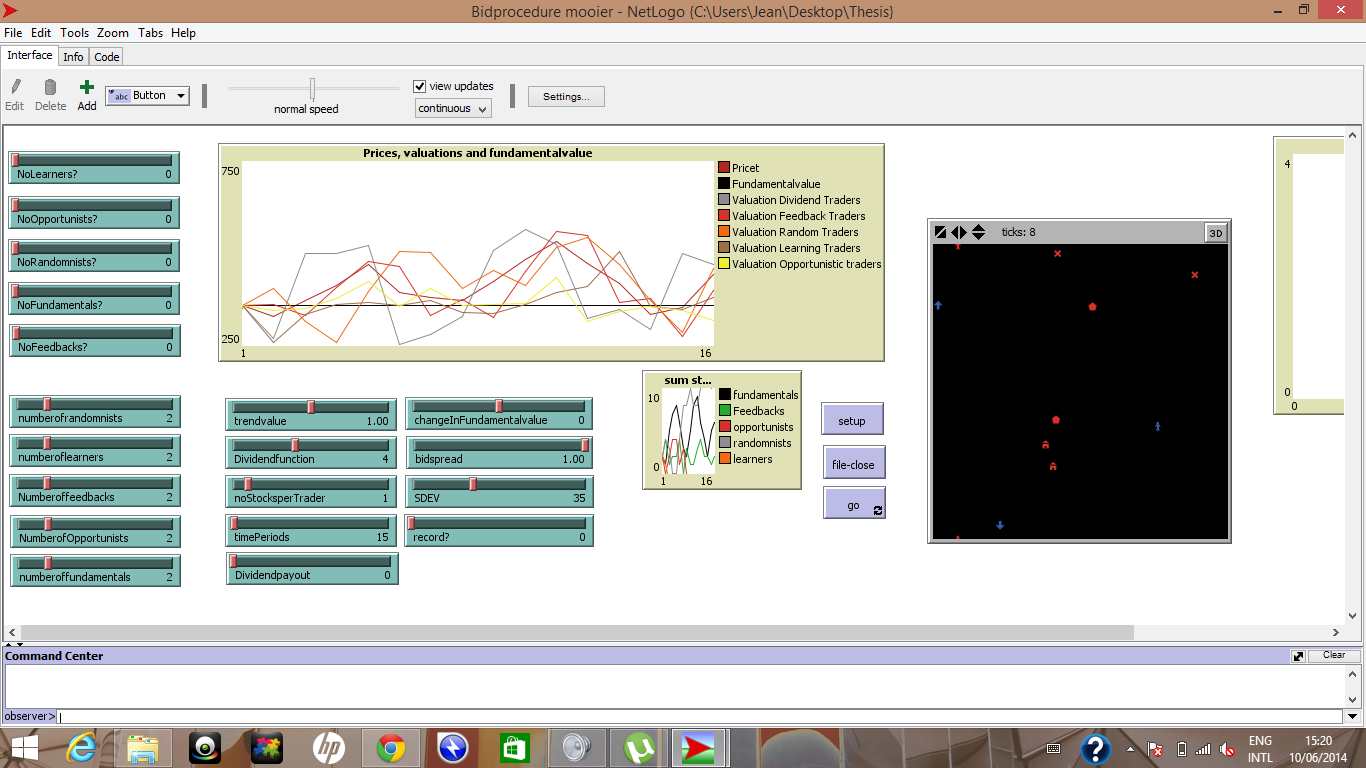This screenshot has width=1366, height=768.
Task: Open Google Chrome from the taskbar
Action: (x=390, y=748)
